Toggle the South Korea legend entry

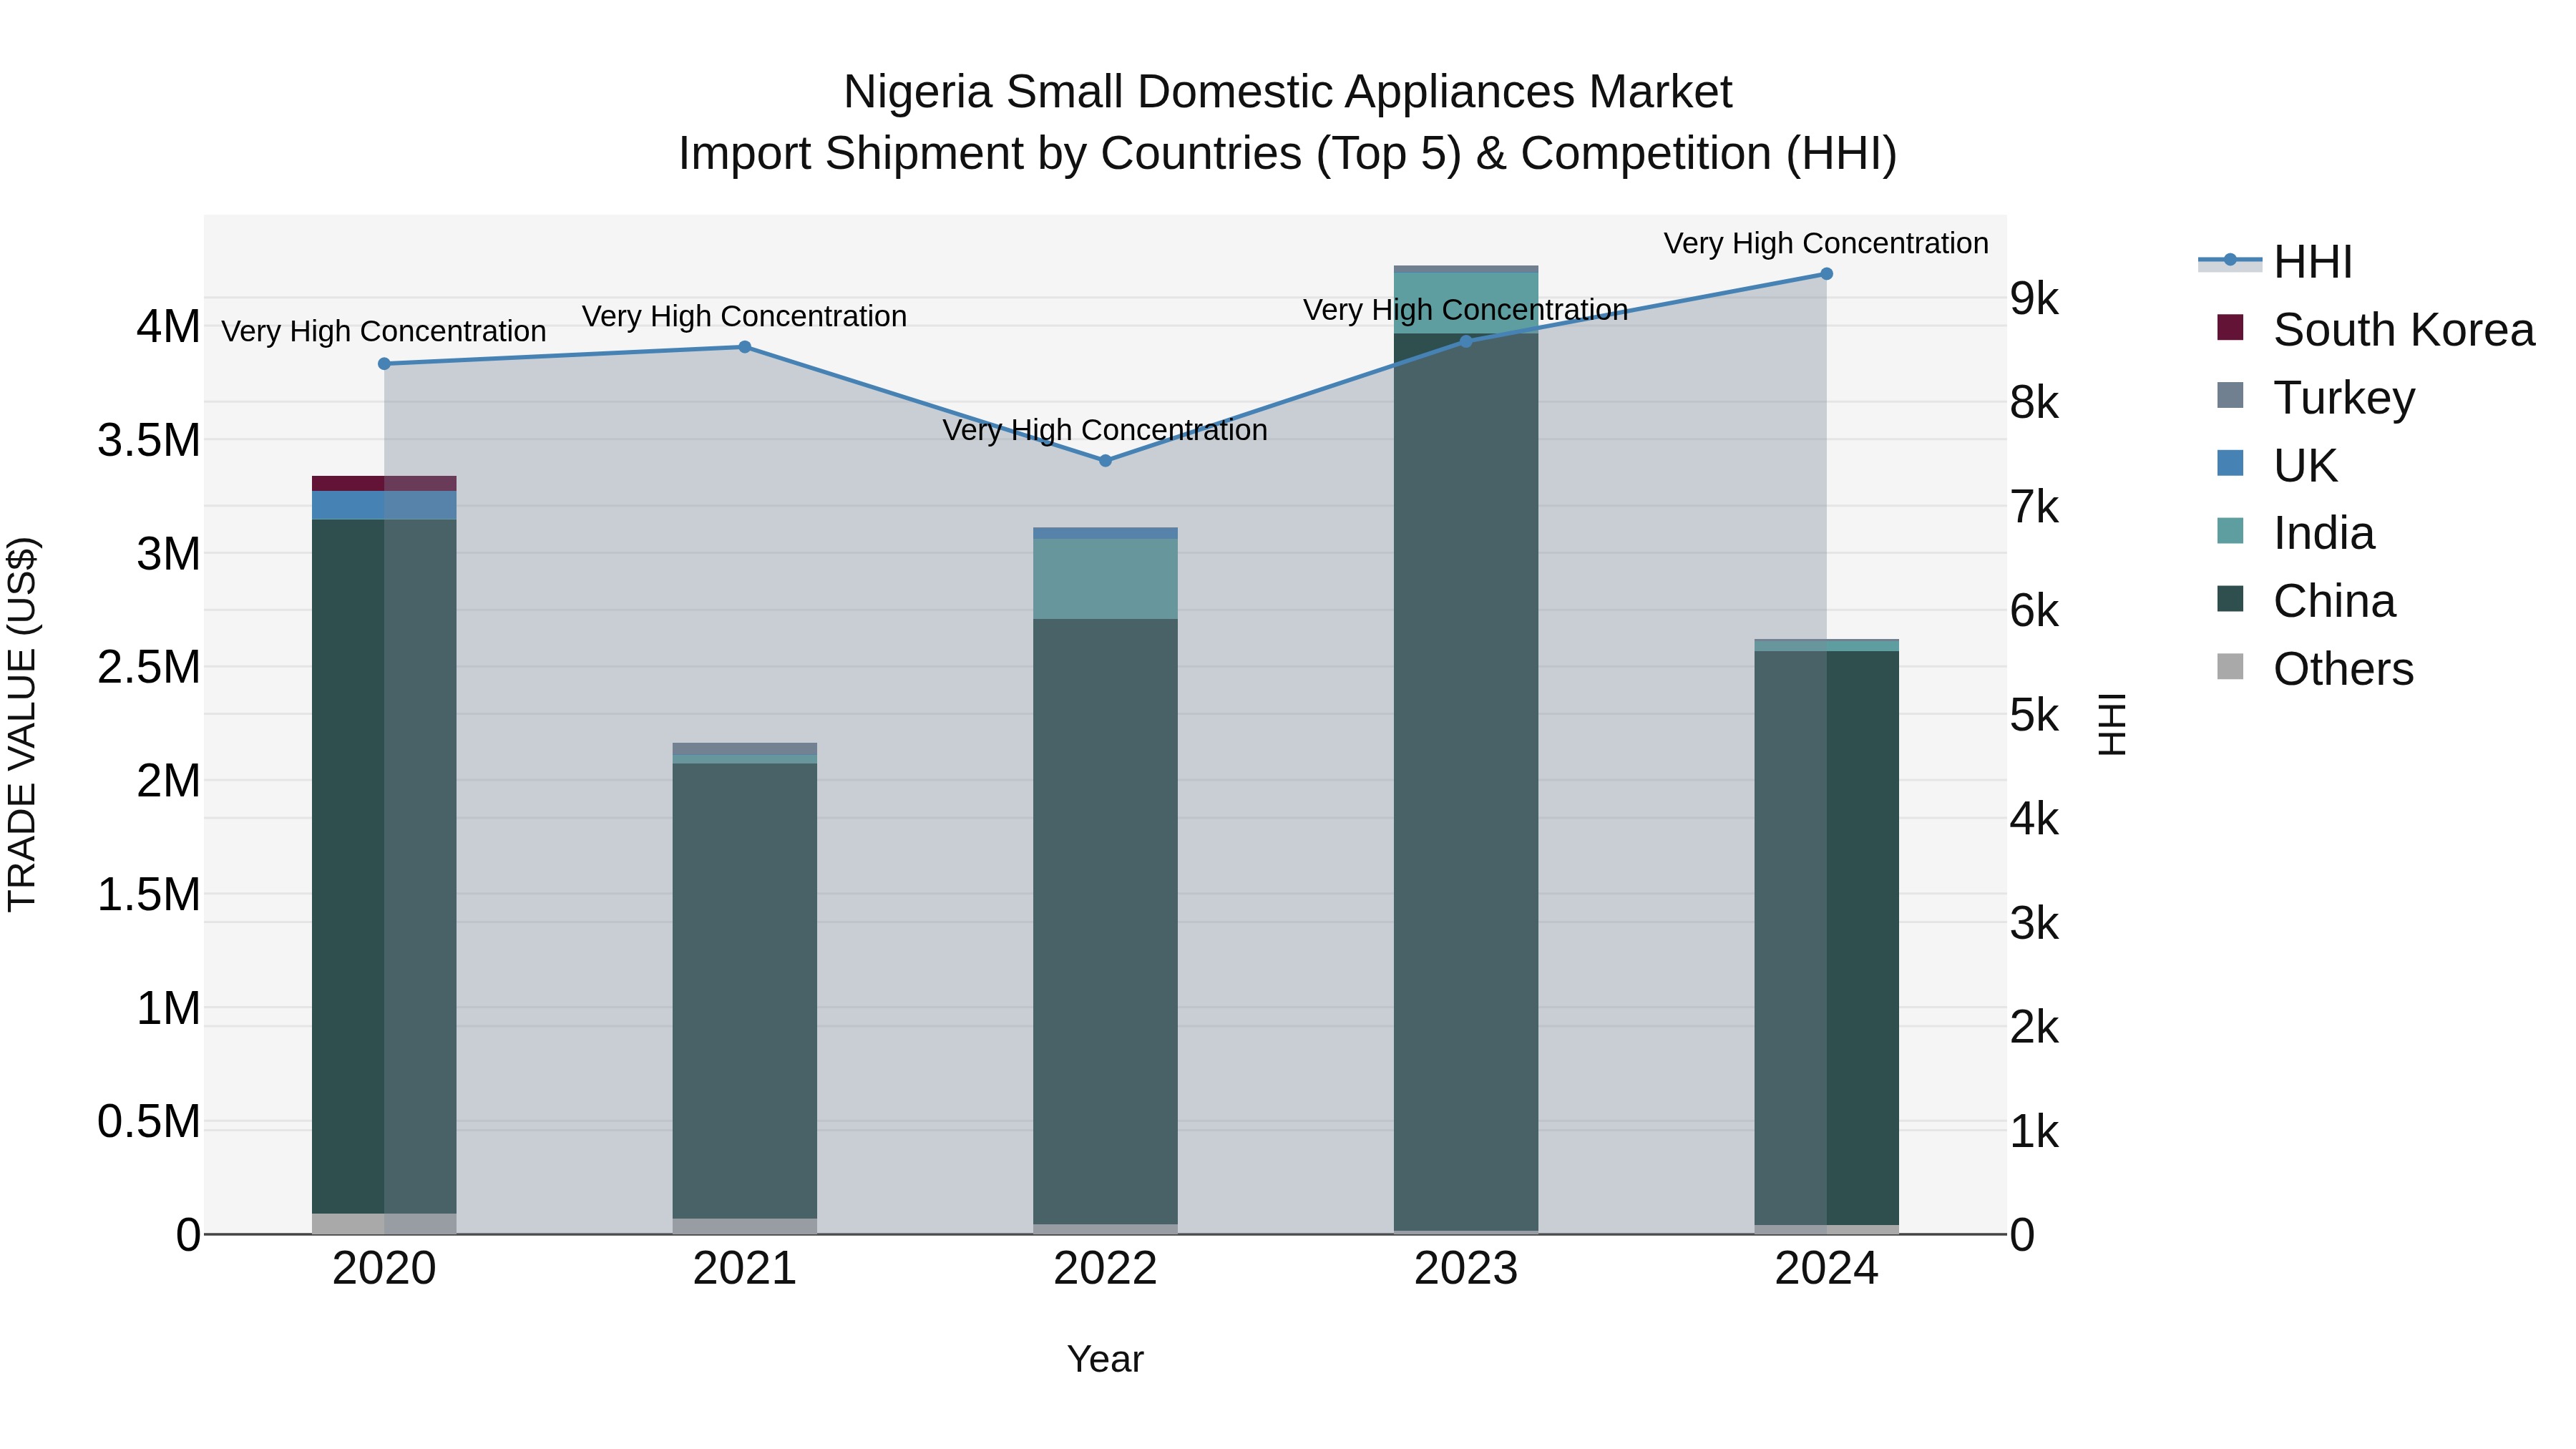pyautogui.click(x=2376, y=330)
